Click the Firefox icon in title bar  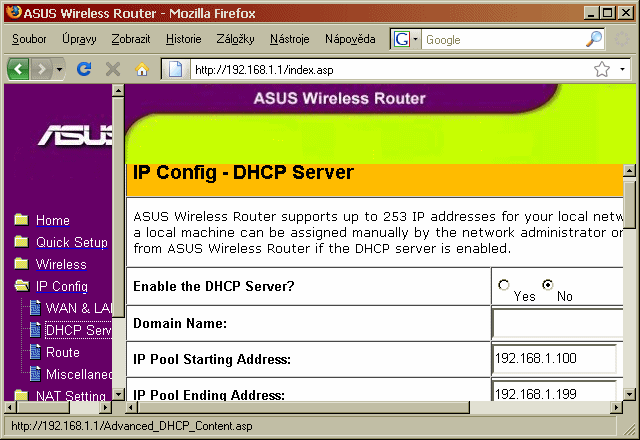(14, 12)
